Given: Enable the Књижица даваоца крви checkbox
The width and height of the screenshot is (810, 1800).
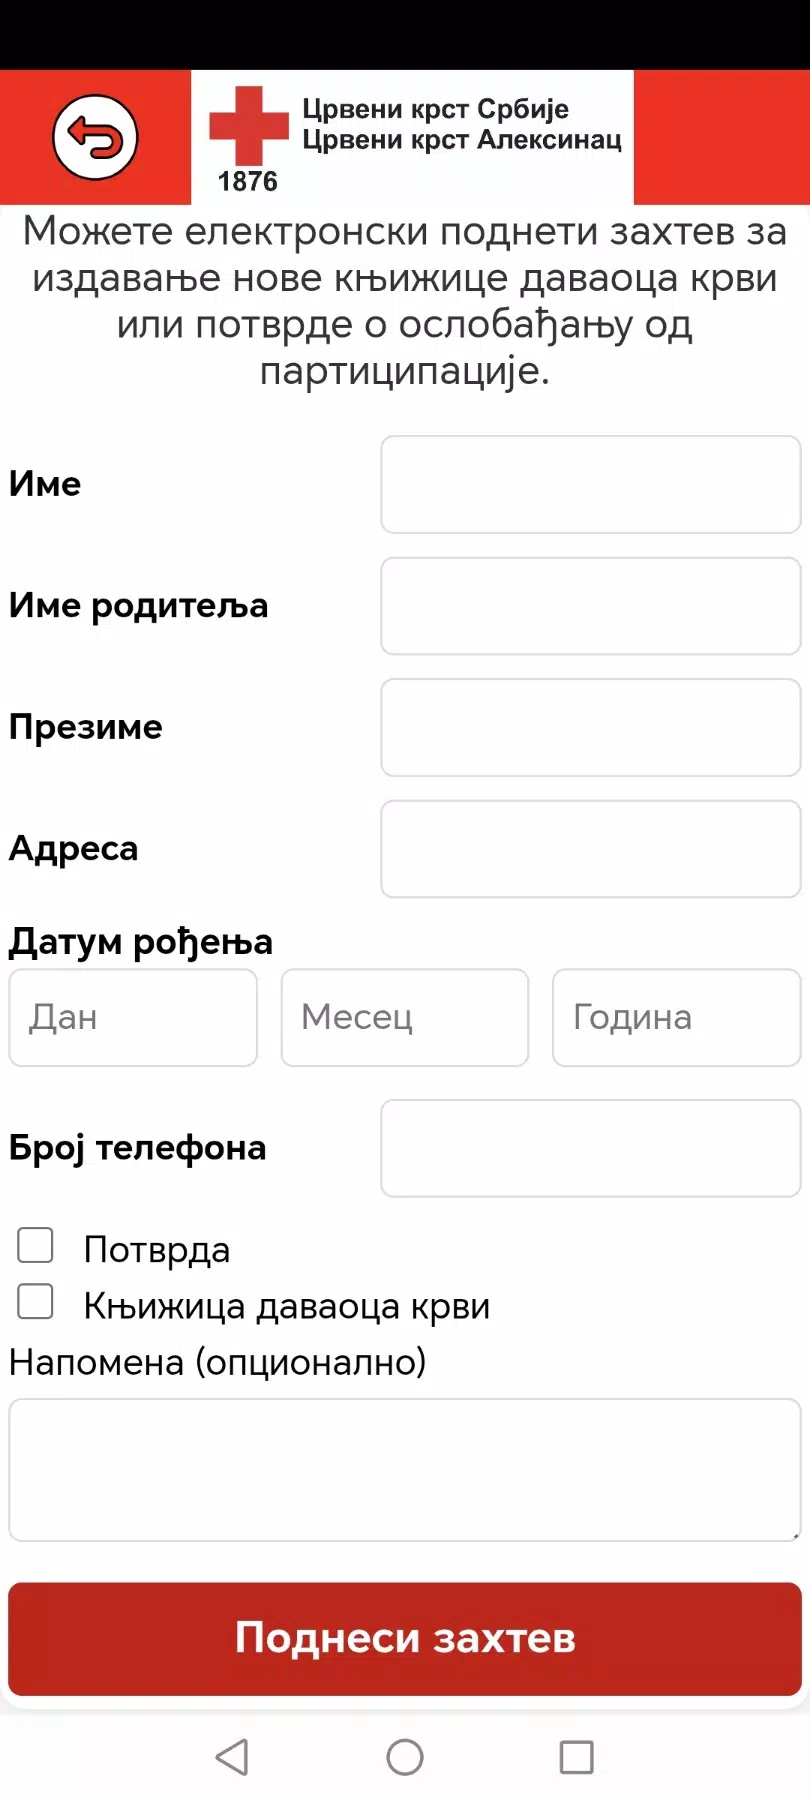Looking at the screenshot, I should click(36, 1302).
